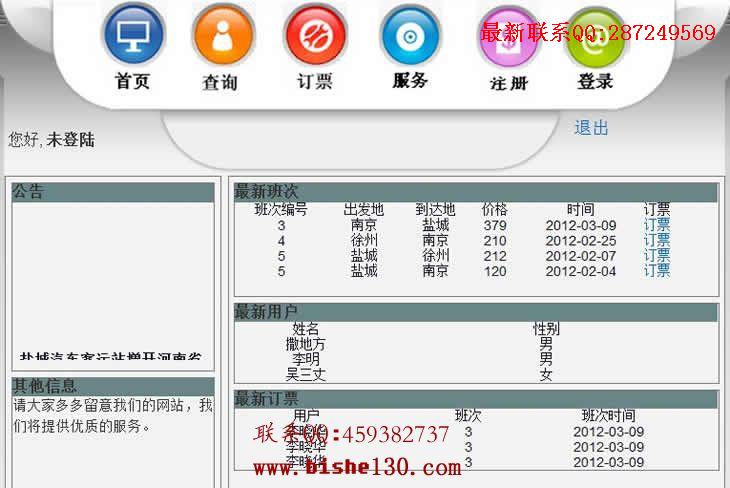Click the 您好, 未登陆 greeting text
The image size is (730, 488).
tap(52, 140)
